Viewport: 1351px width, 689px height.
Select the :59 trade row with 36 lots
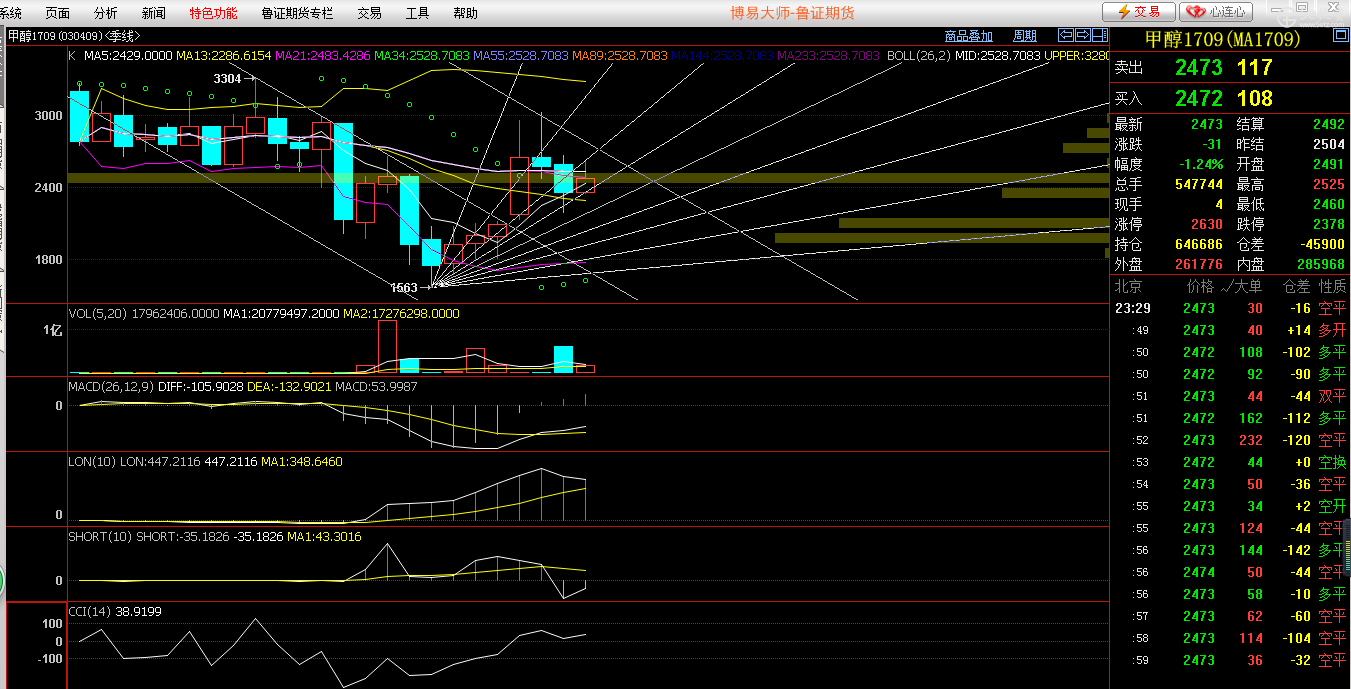(x=1230, y=660)
